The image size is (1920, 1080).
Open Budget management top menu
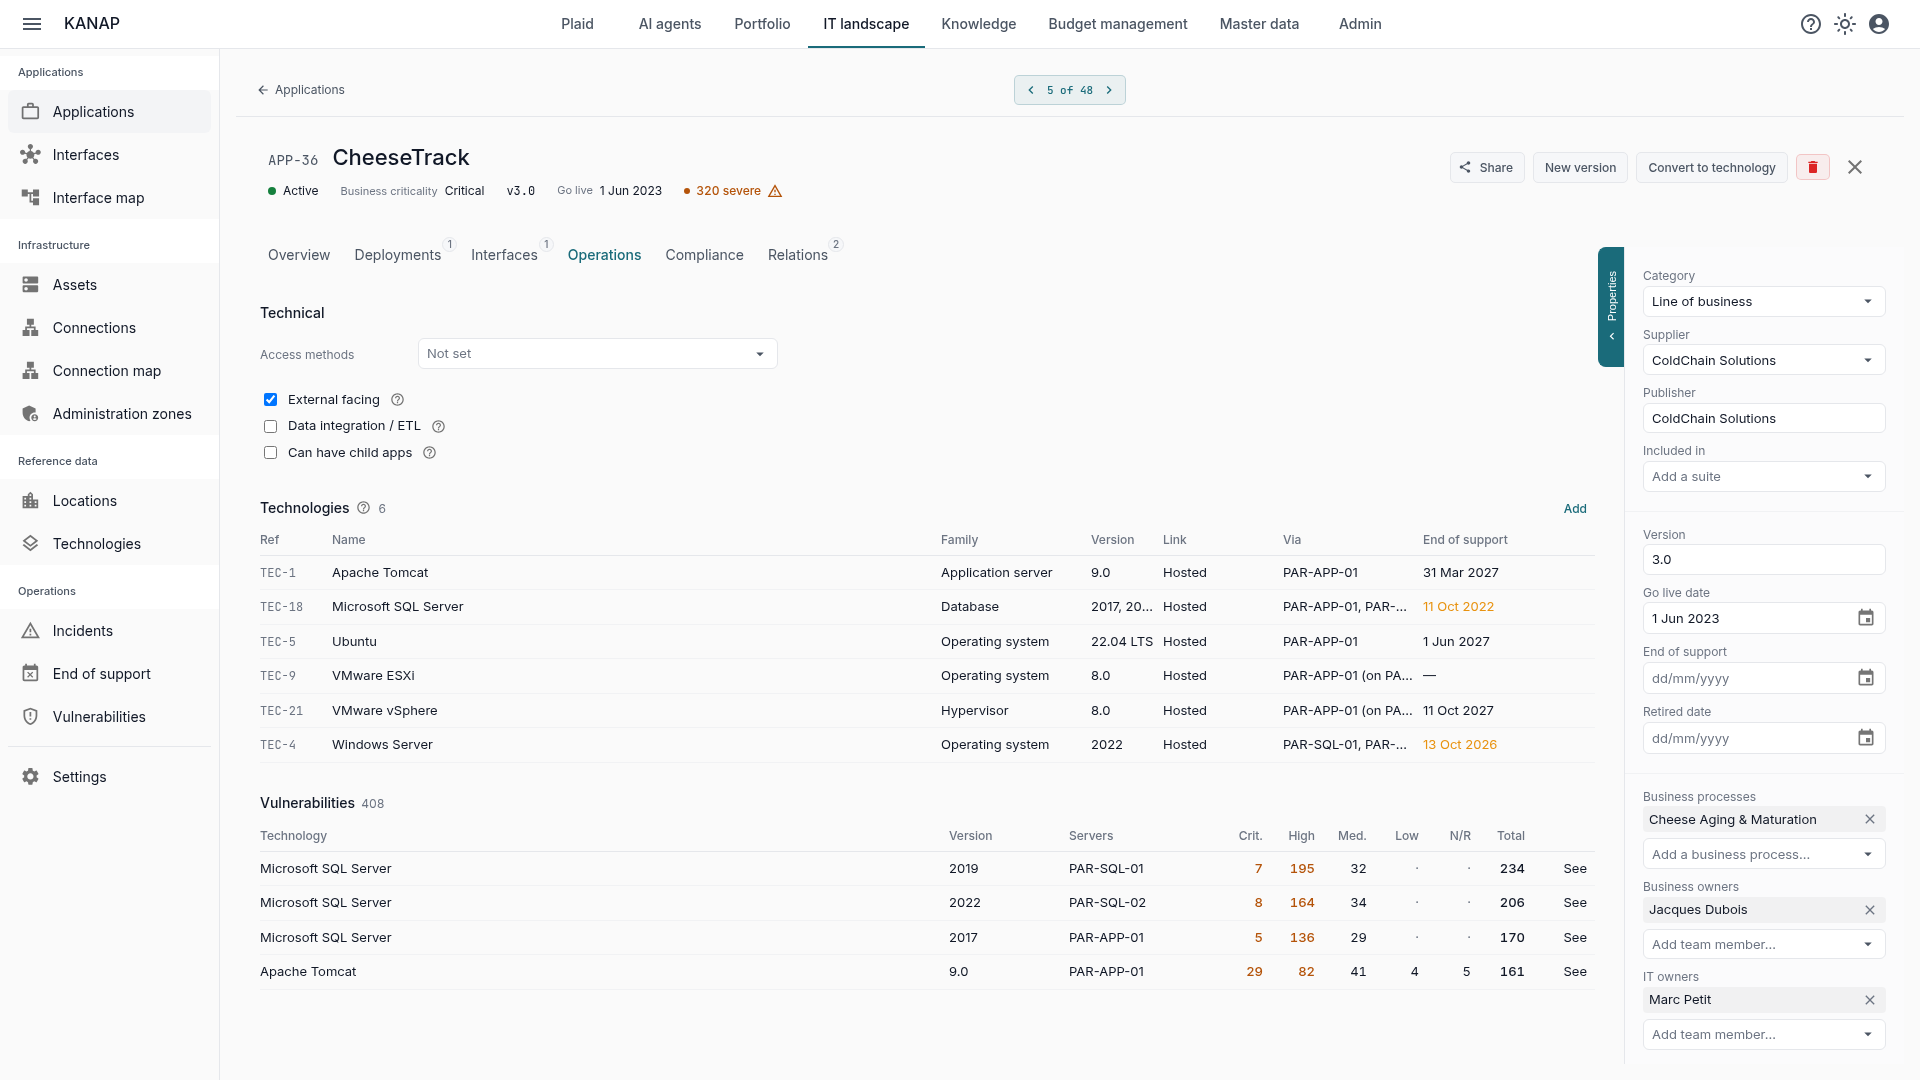pos(1117,24)
